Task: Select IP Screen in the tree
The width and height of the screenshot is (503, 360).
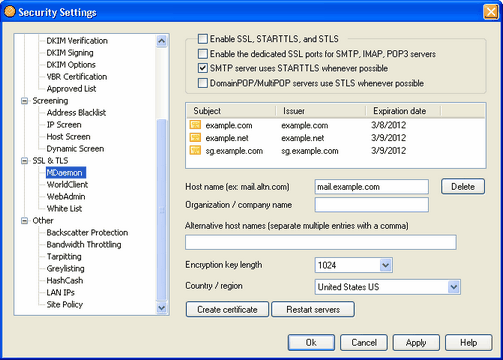Action: (64, 125)
